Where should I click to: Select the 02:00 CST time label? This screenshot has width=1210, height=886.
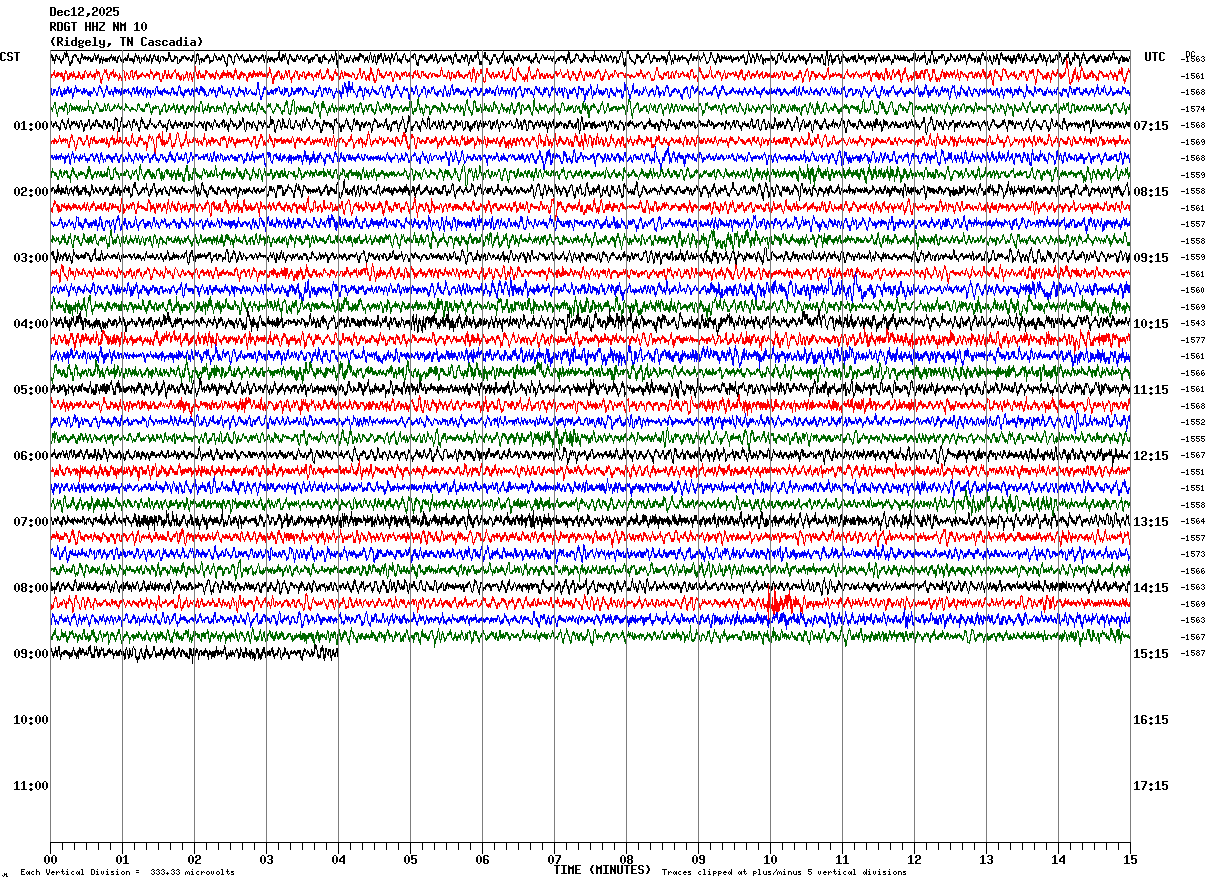click(x=30, y=192)
